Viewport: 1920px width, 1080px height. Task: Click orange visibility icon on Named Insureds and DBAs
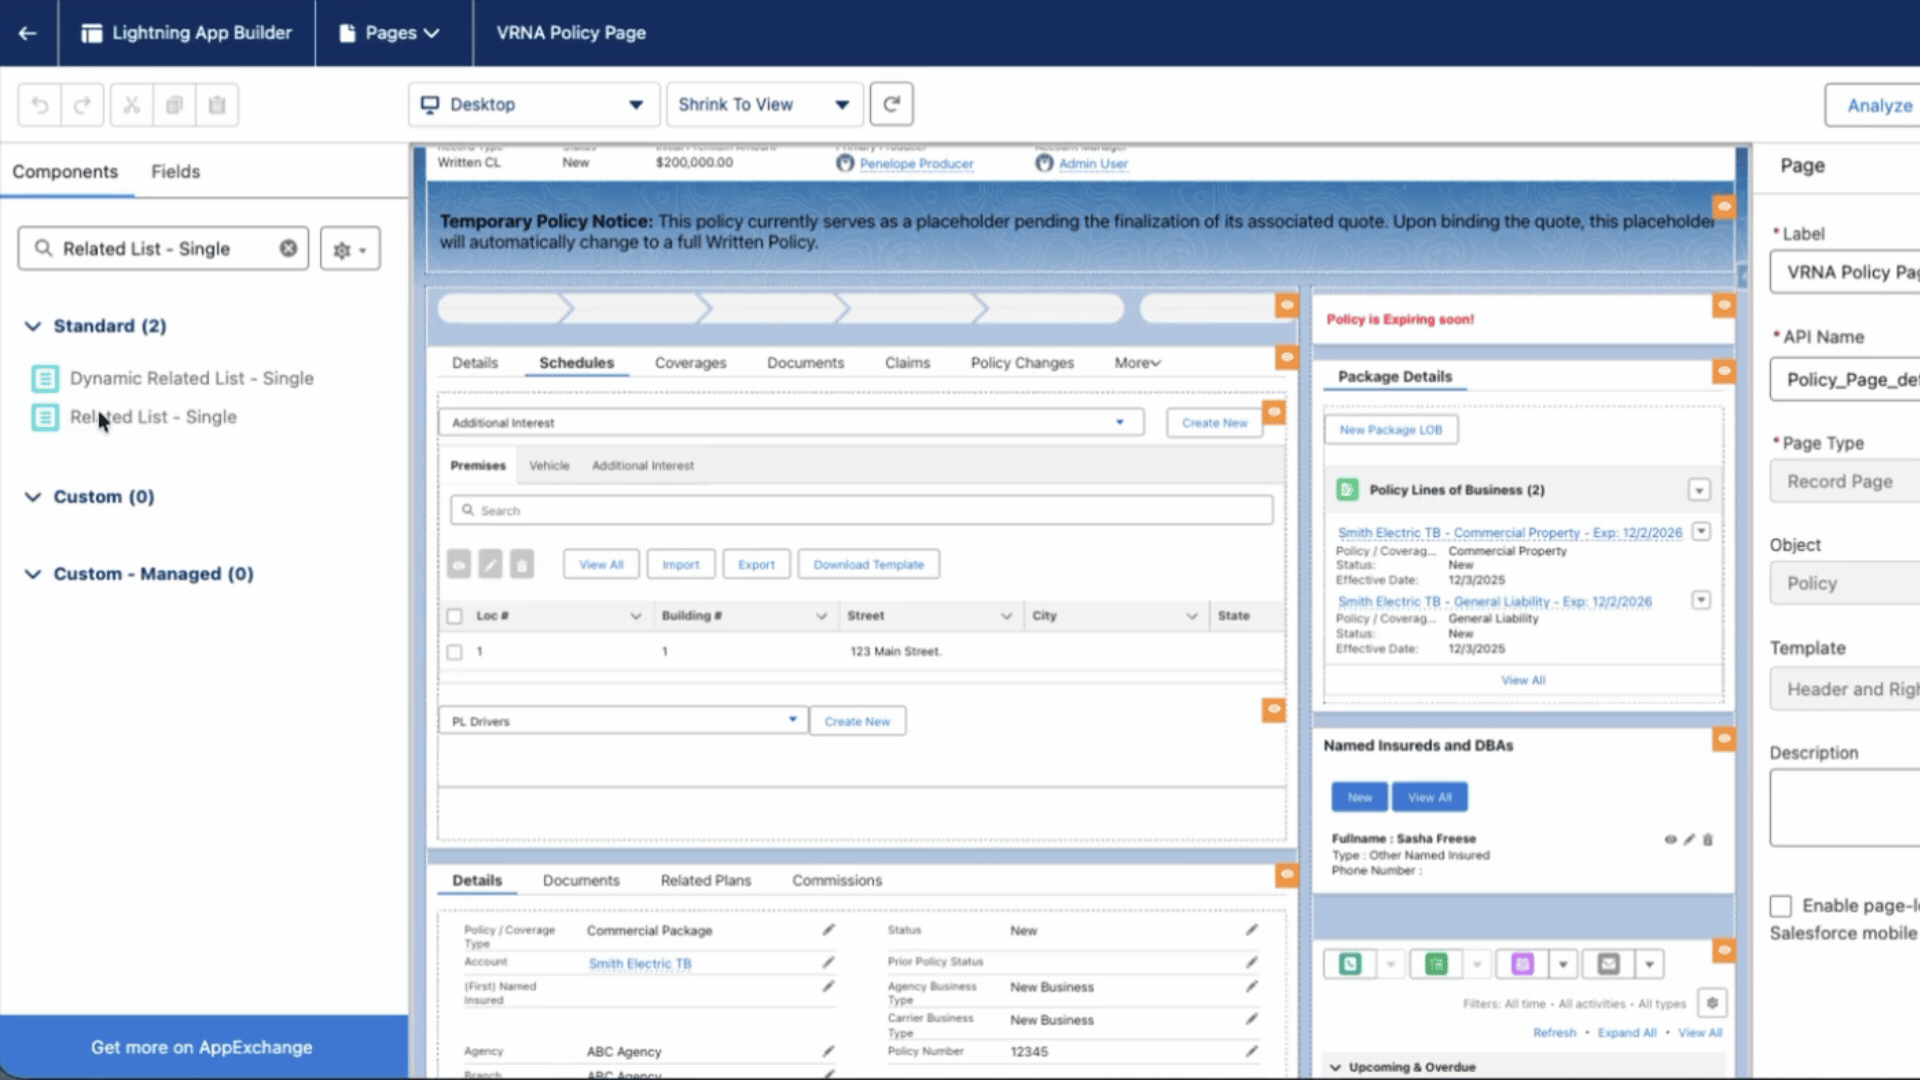(1724, 739)
